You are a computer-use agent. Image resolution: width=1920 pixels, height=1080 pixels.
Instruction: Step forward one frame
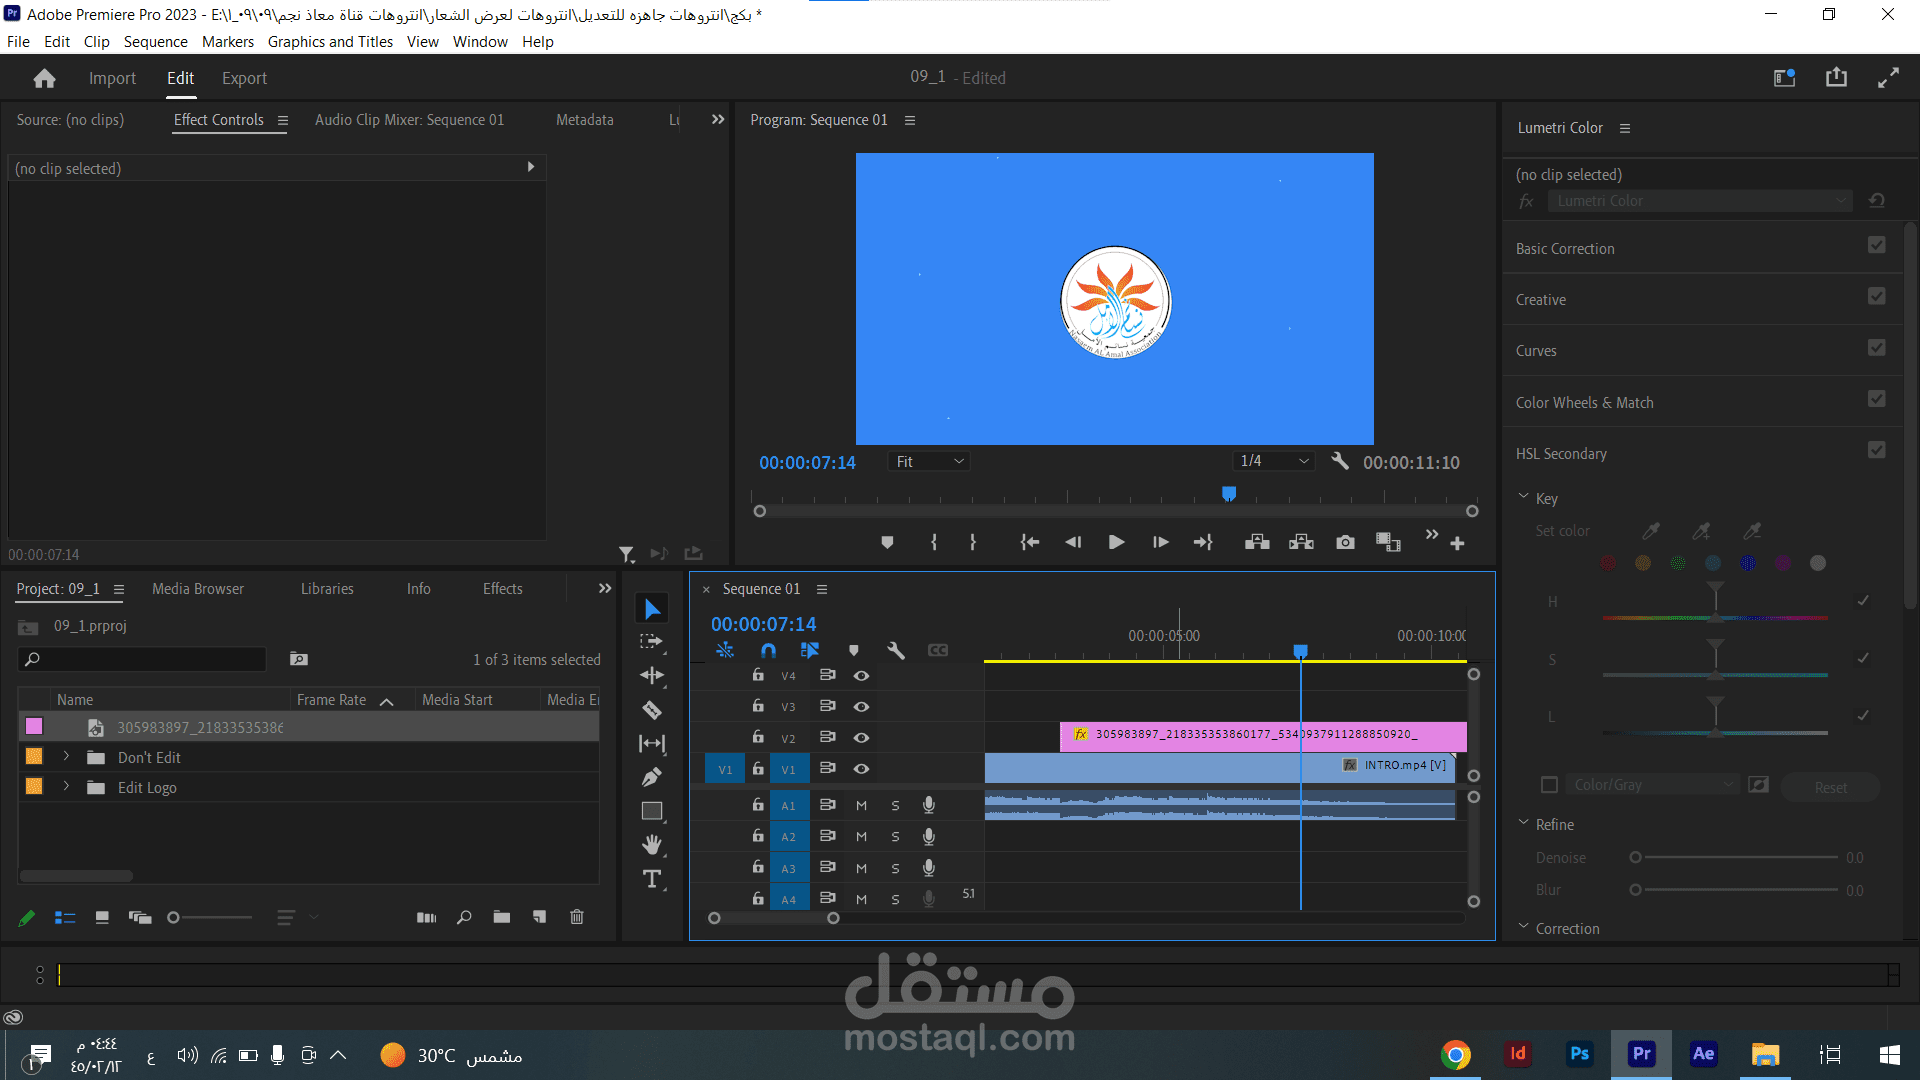[x=1160, y=542]
